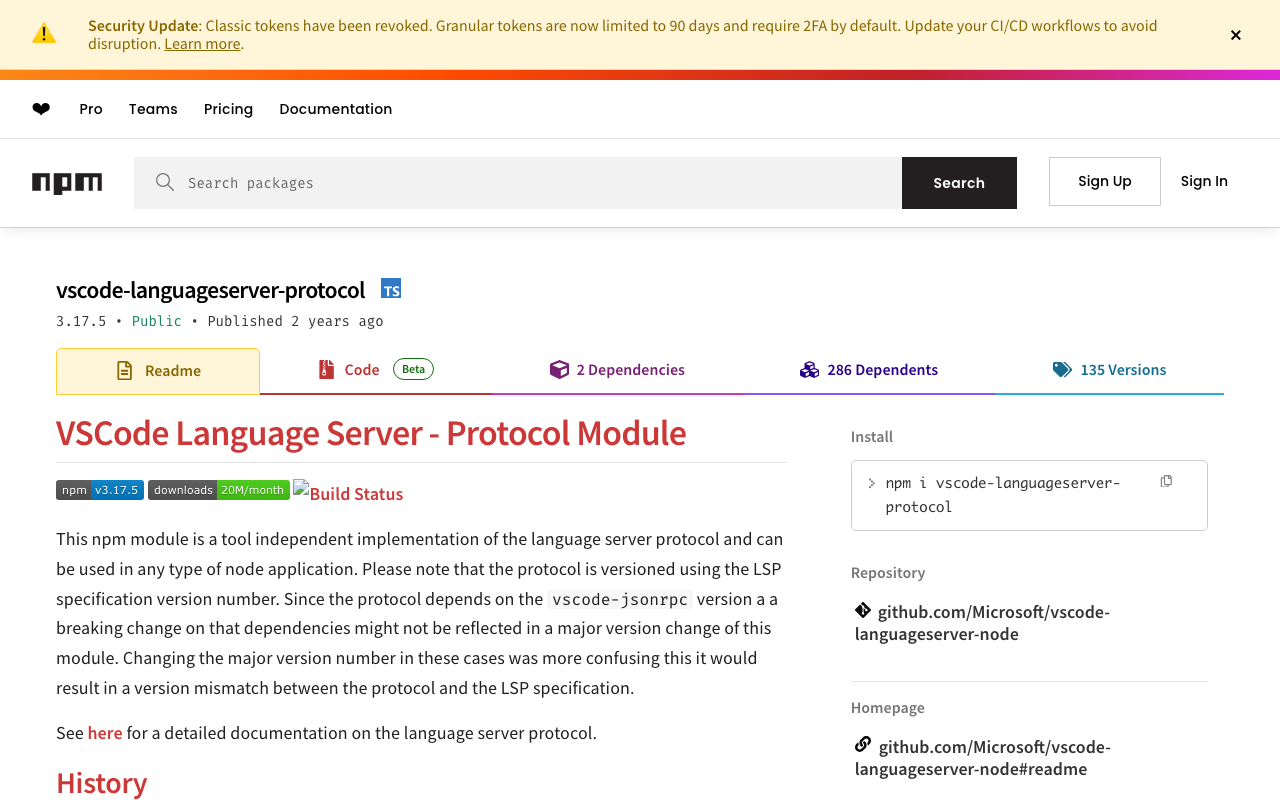Click the Build Status badge image
This screenshot has width=1280, height=800.
348,493
